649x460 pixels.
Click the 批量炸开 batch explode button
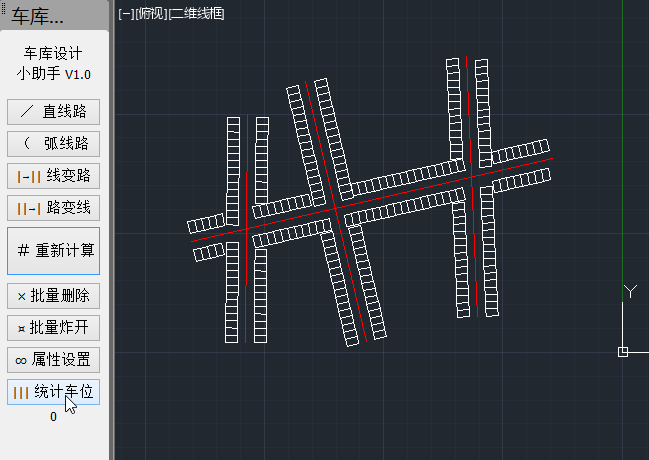tap(53, 328)
